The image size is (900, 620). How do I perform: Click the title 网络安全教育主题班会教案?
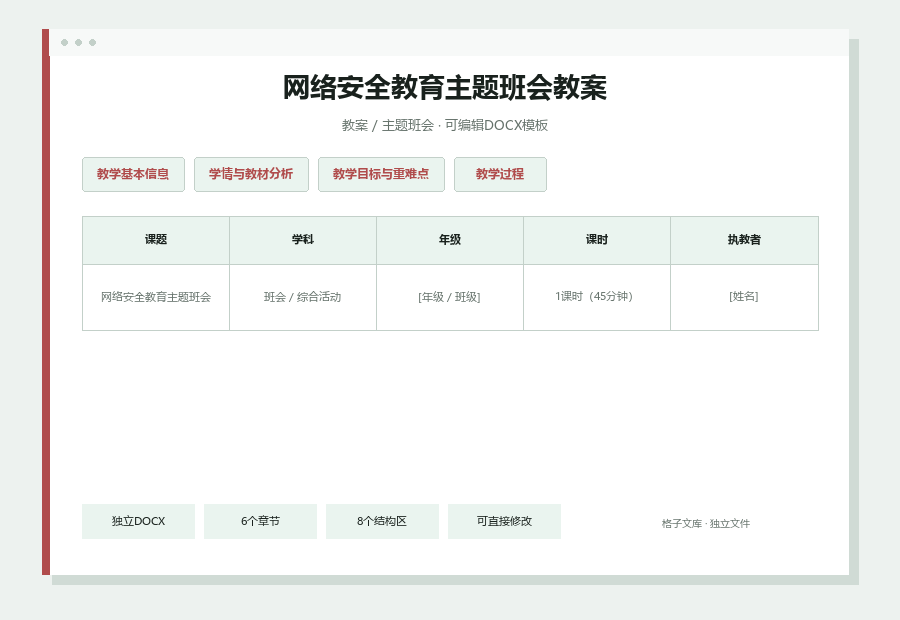pyautogui.click(x=445, y=88)
